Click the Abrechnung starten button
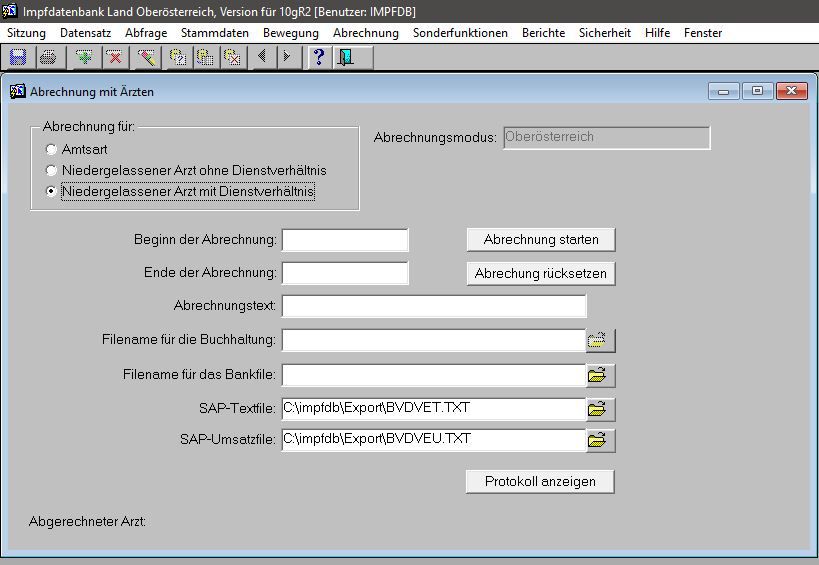 pyautogui.click(x=540, y=240)
